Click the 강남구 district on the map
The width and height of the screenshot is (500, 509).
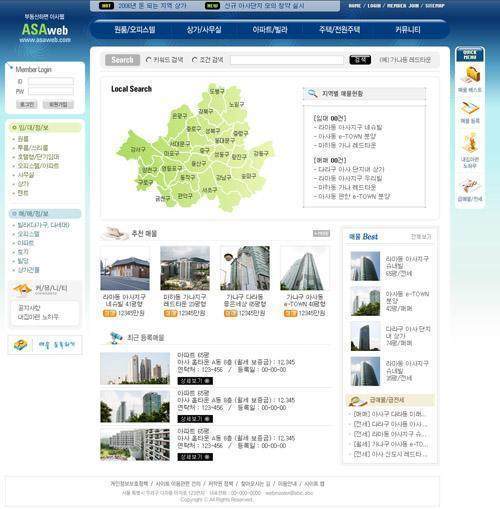223,178
